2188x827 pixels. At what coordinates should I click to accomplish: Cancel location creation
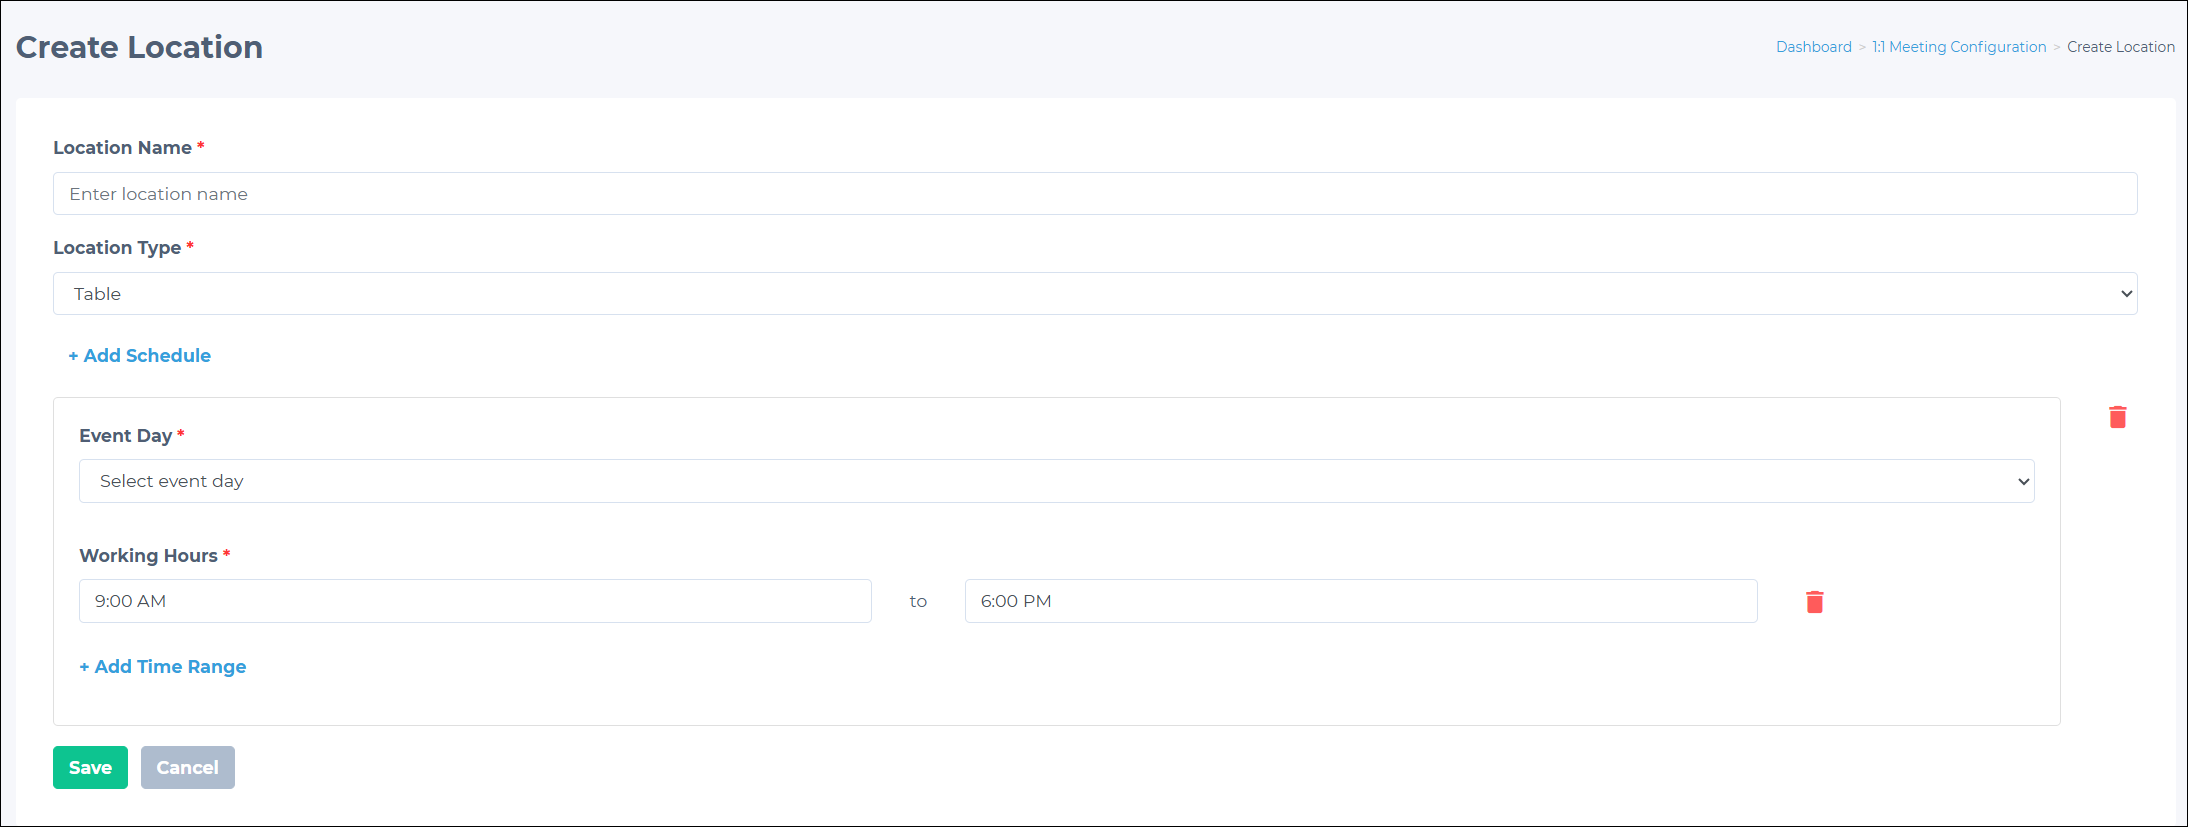coord(187,768)
